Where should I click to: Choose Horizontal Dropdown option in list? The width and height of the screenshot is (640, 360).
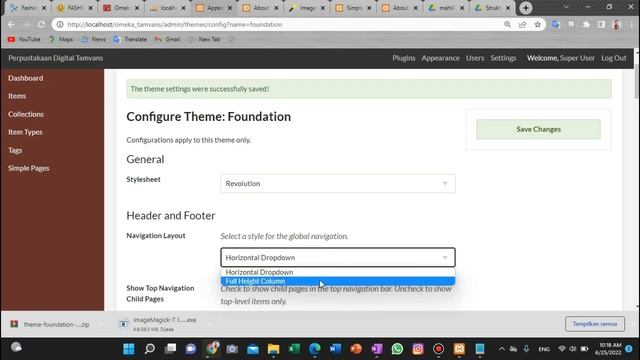(x=338, y=272)
